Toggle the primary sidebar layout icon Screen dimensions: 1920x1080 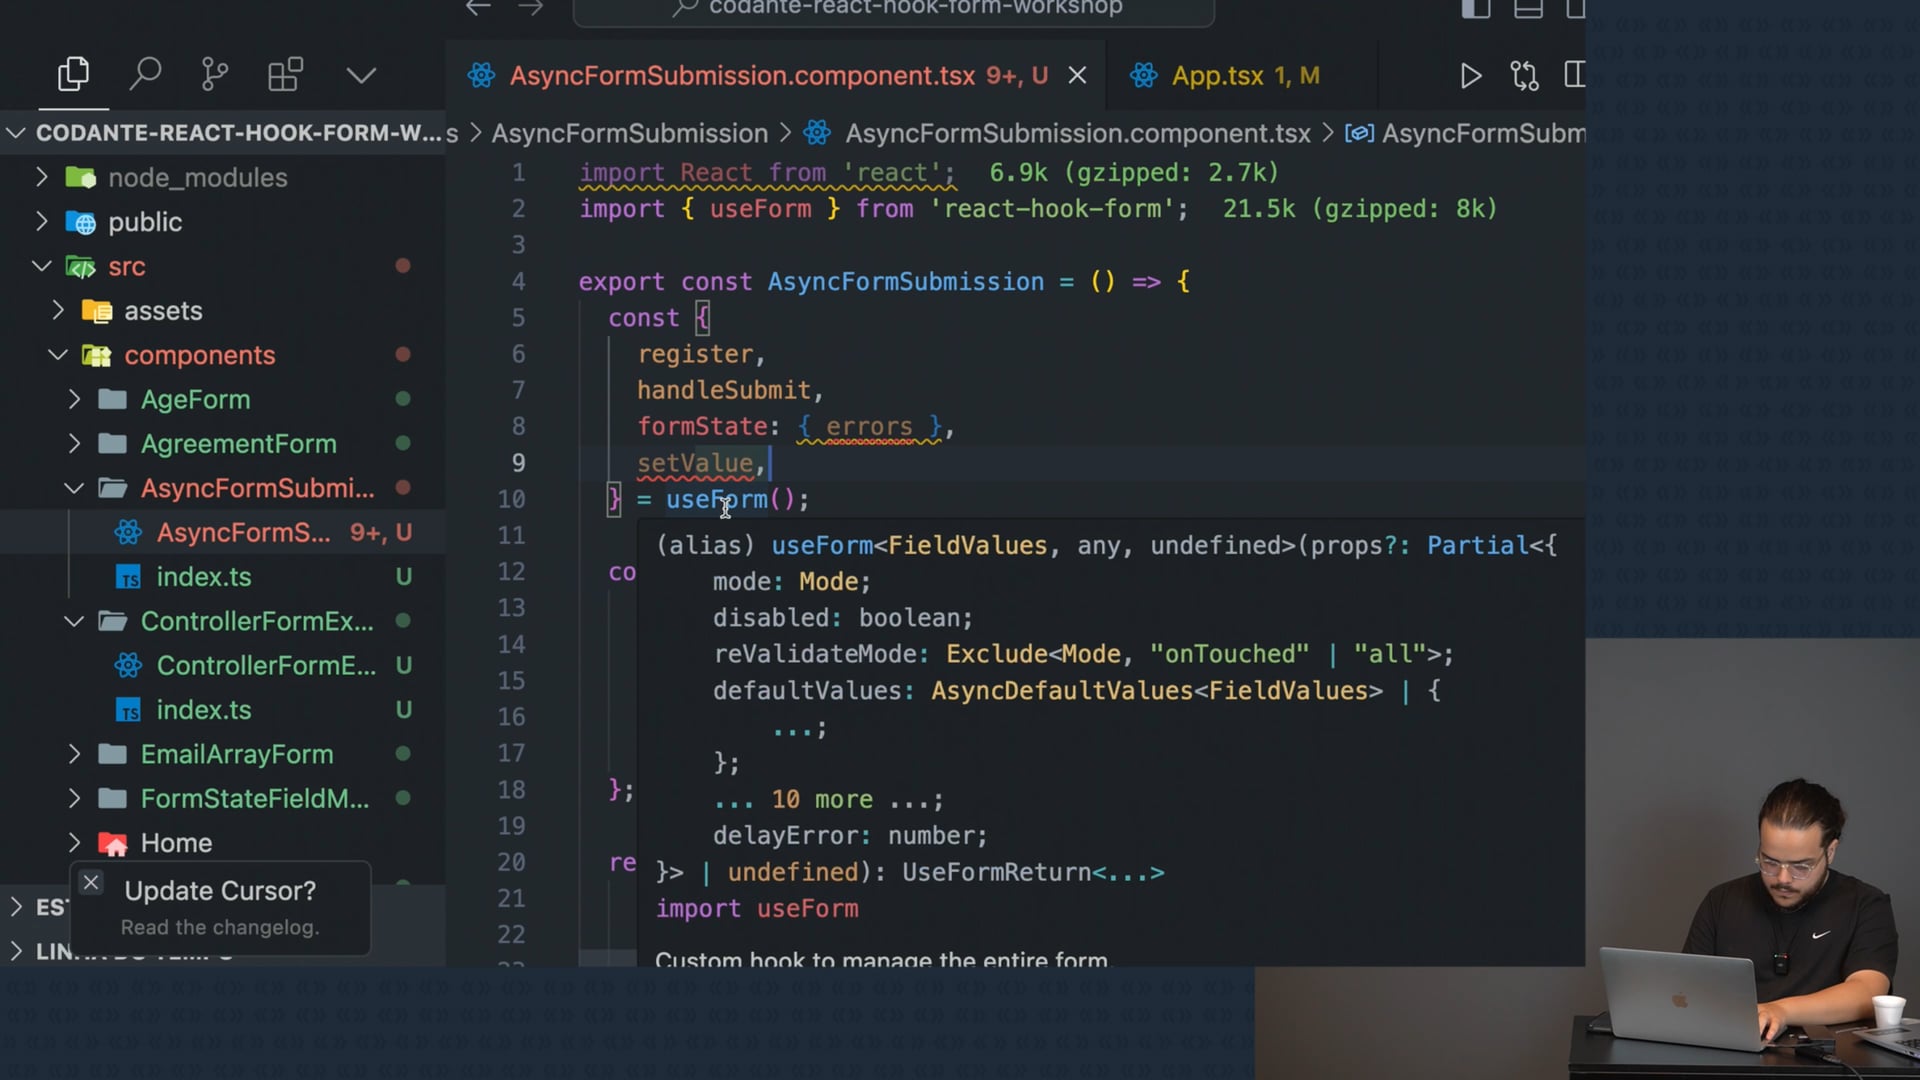(x=1476, y=9)
